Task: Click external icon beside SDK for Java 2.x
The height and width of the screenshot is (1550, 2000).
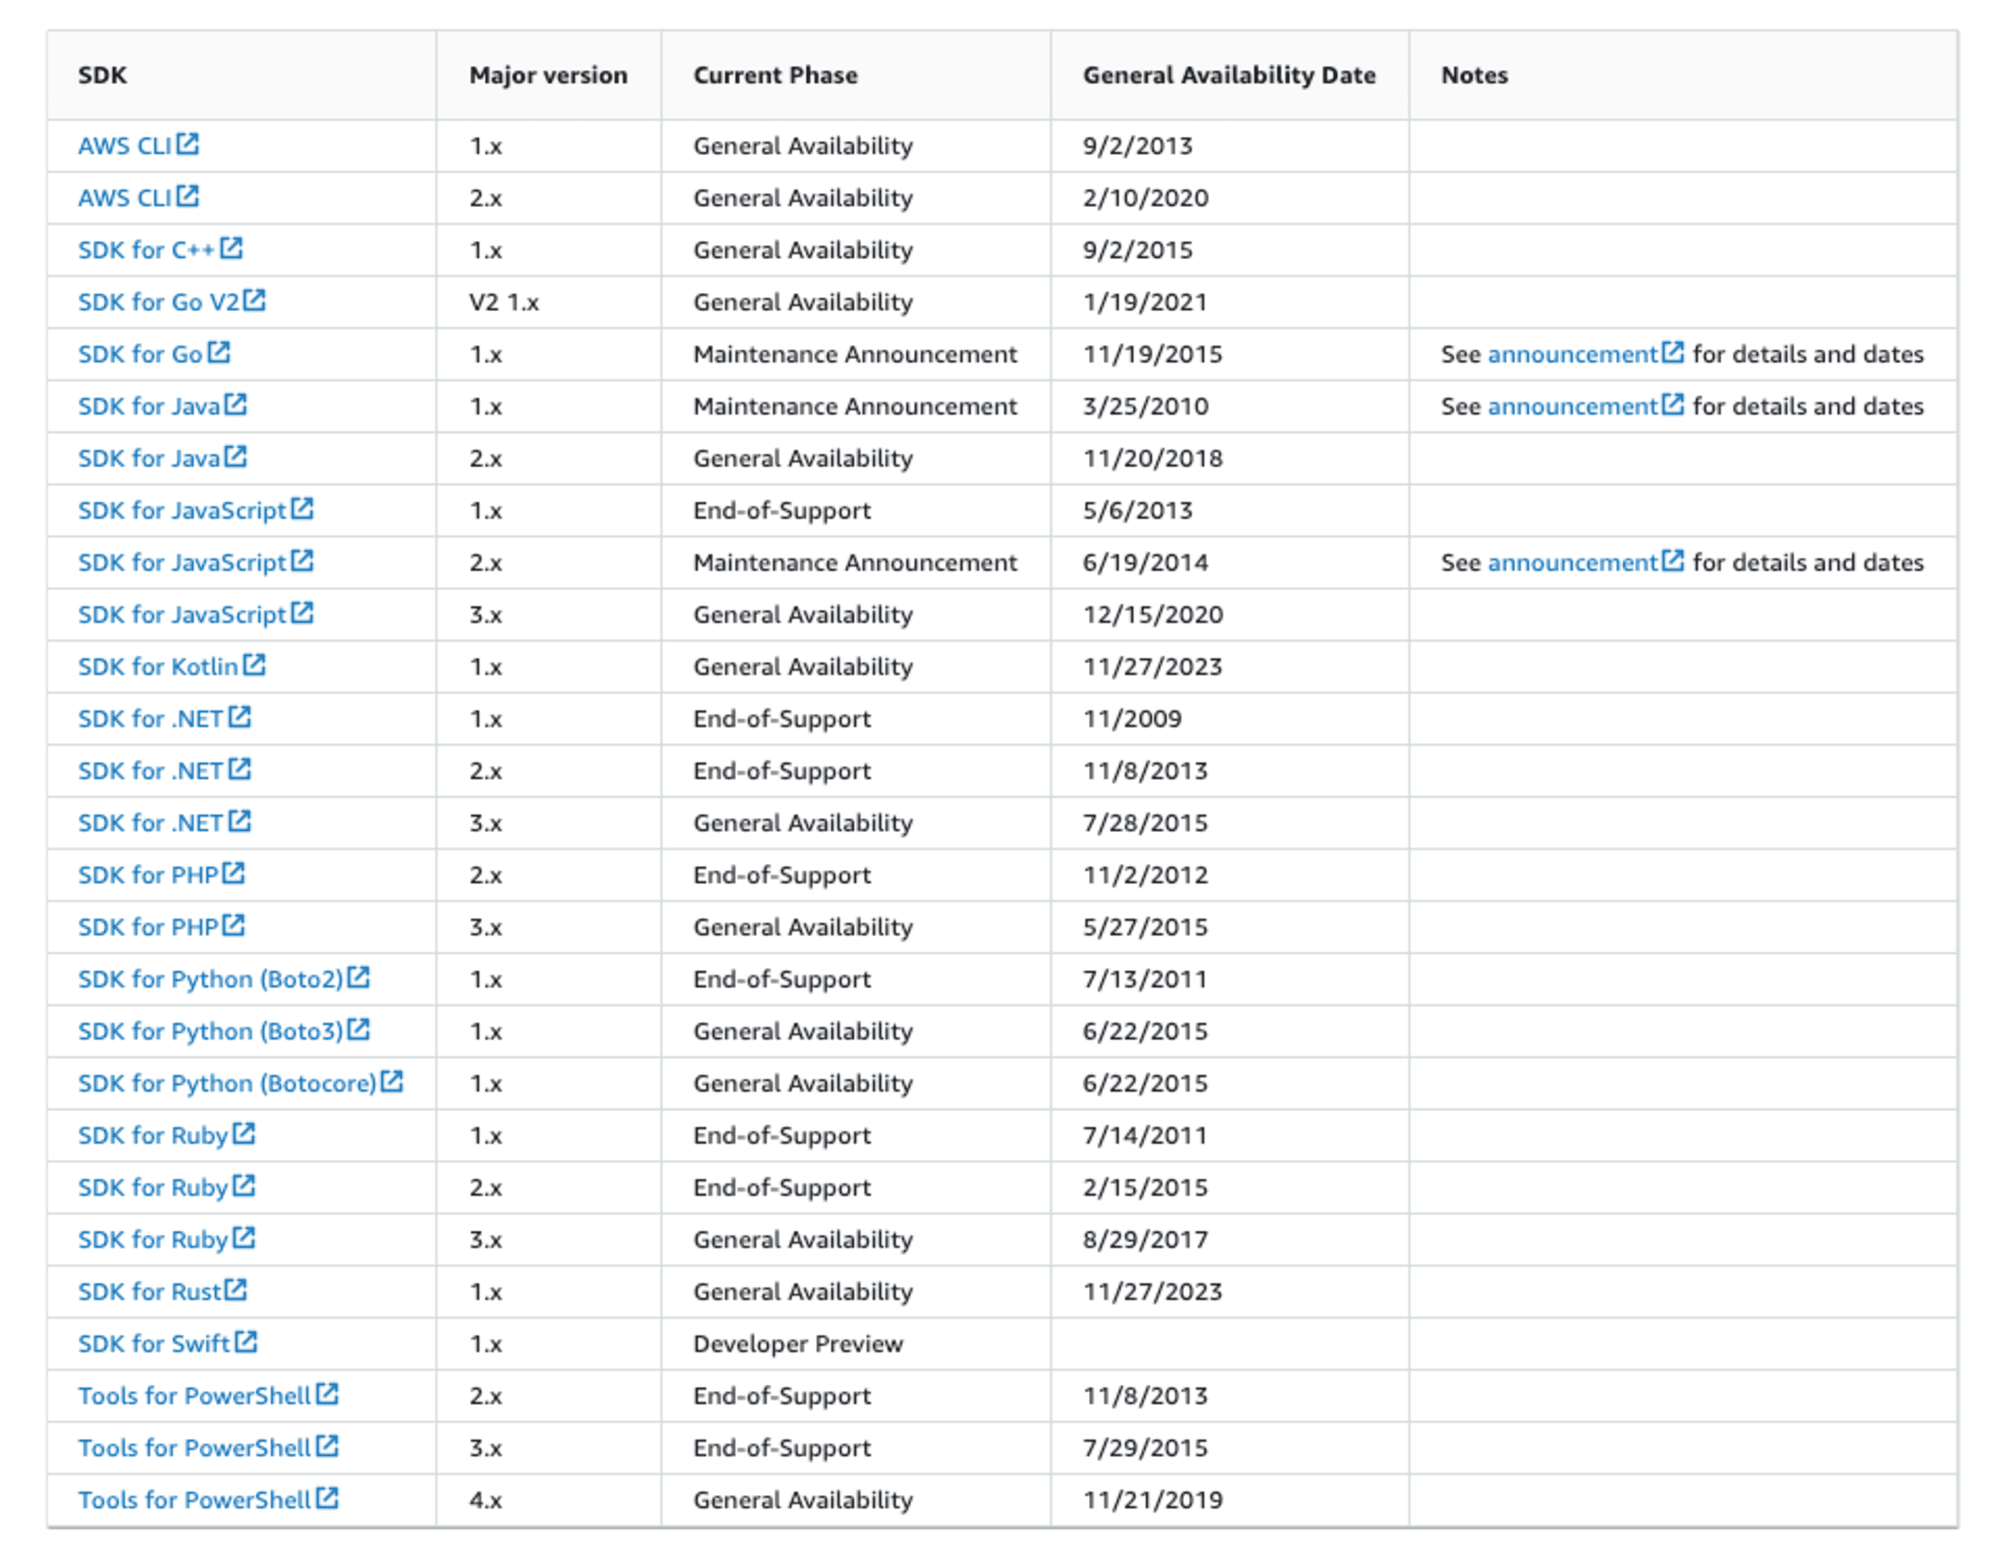Action: [236, 456]
